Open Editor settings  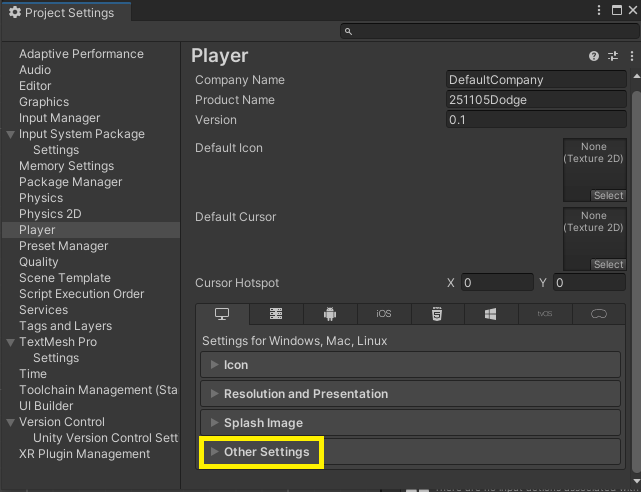click(35, 86)
